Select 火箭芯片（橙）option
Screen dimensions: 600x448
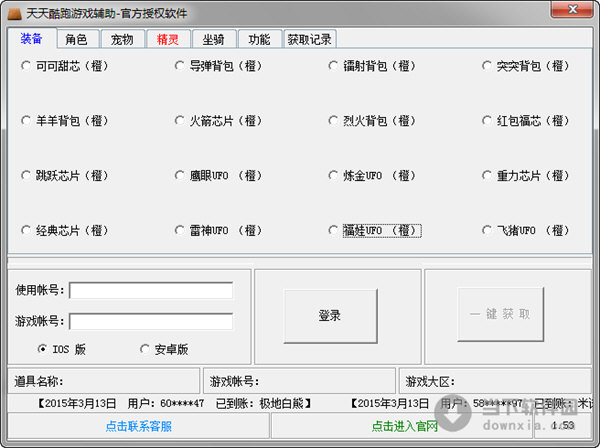(x=180, y=121)
